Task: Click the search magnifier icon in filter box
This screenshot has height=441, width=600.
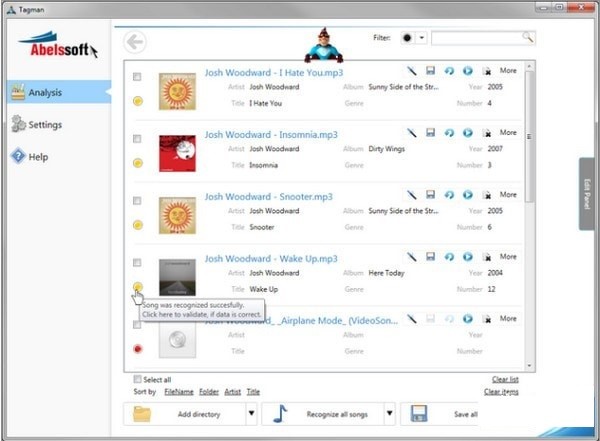Action: coord(528,37)
